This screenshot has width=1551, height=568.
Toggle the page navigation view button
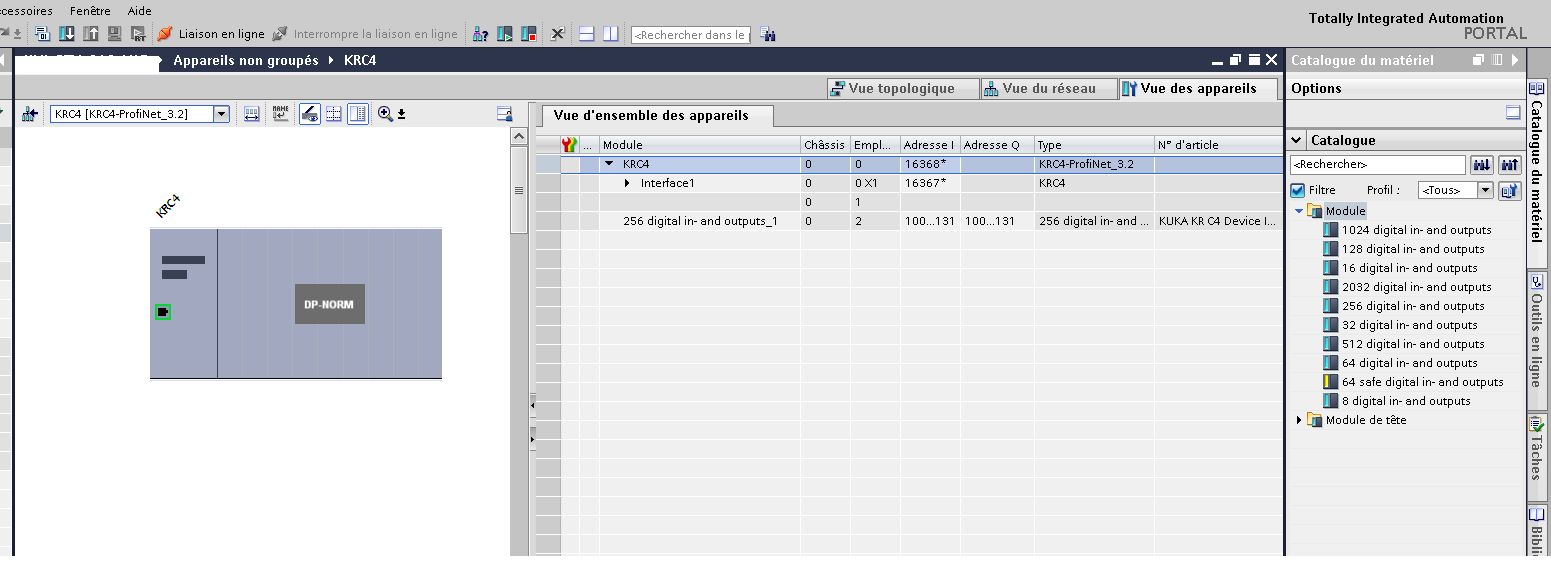pos(358,114)
